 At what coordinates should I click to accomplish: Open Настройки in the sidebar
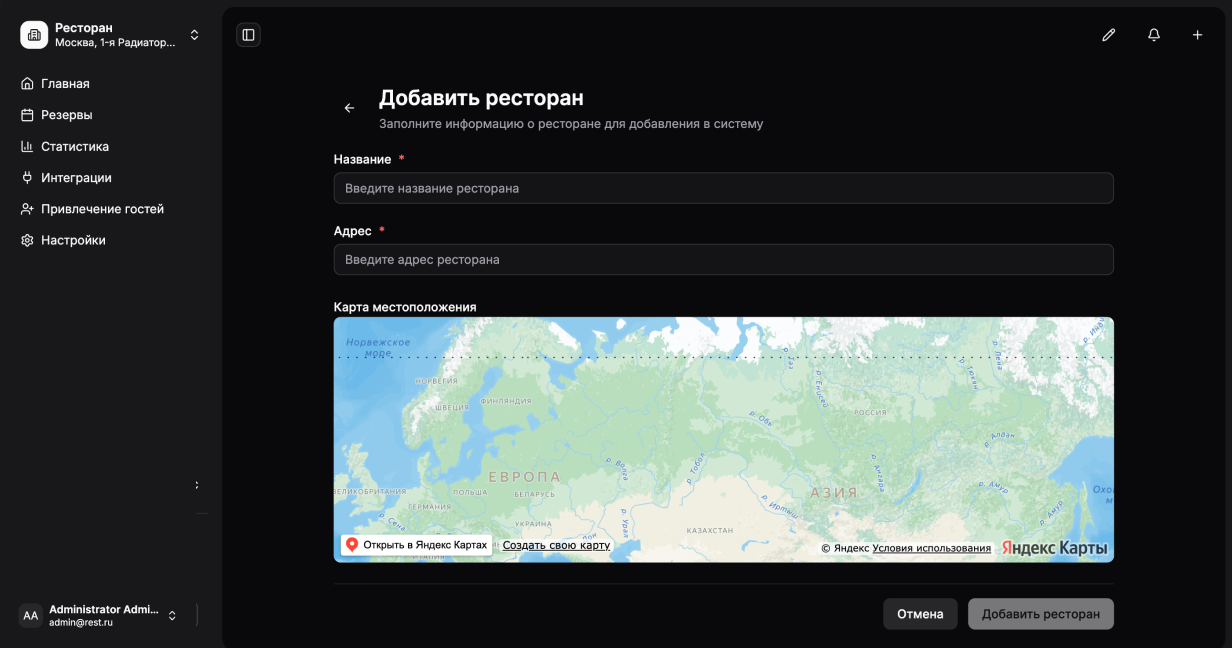pyautogui.click(x=73, y=241)
